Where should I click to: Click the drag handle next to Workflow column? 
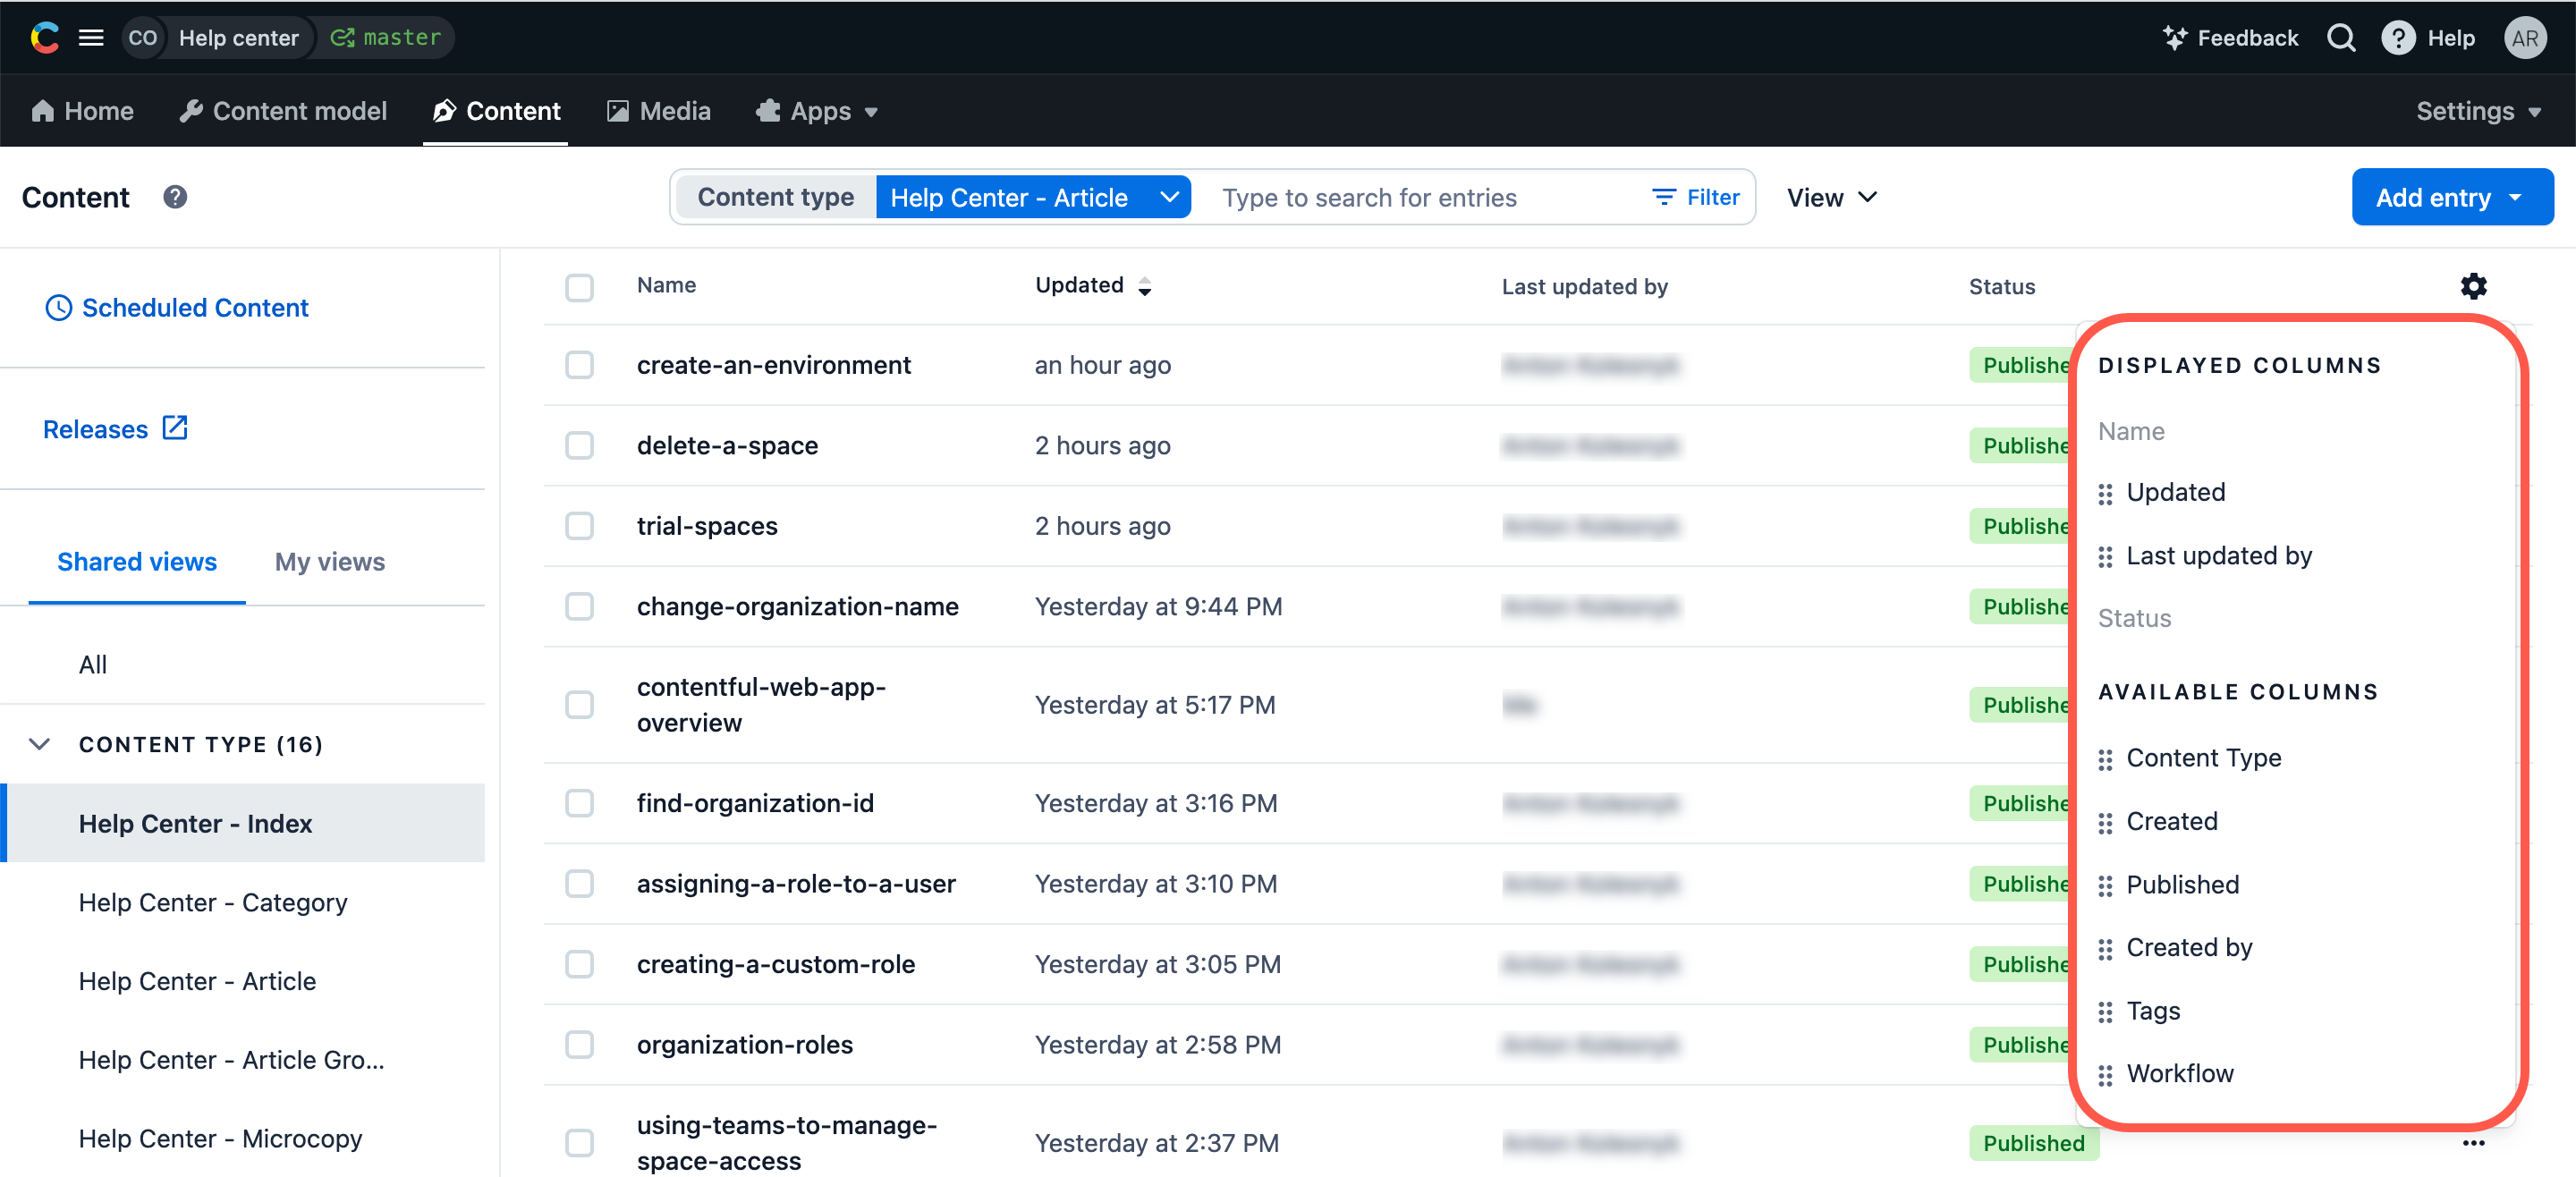click(x=2105, y=1074)
